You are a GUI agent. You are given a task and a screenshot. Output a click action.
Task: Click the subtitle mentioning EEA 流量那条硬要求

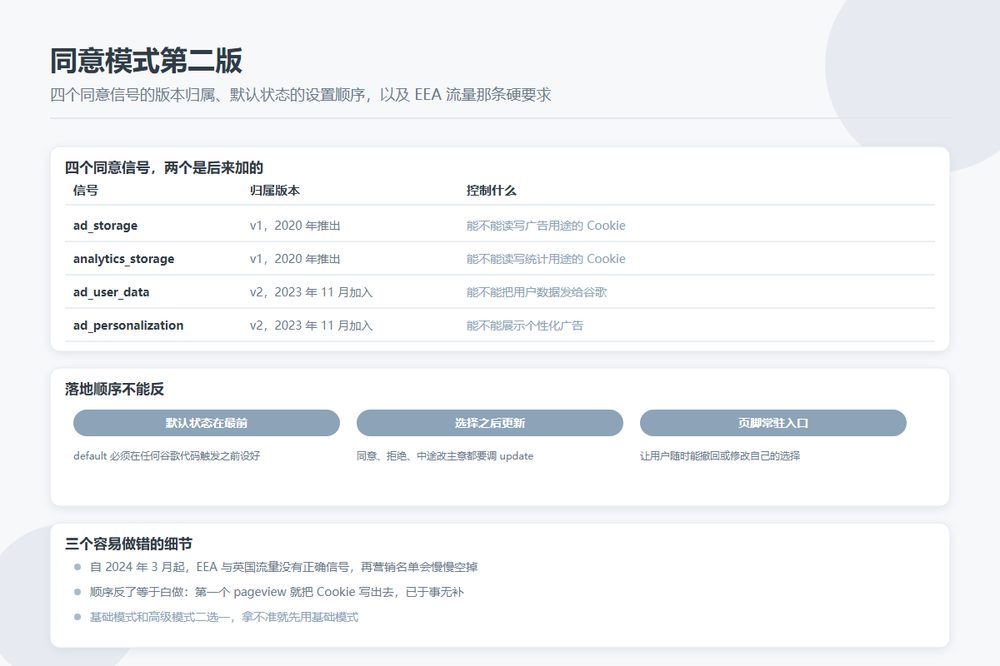tap(300, 95)
